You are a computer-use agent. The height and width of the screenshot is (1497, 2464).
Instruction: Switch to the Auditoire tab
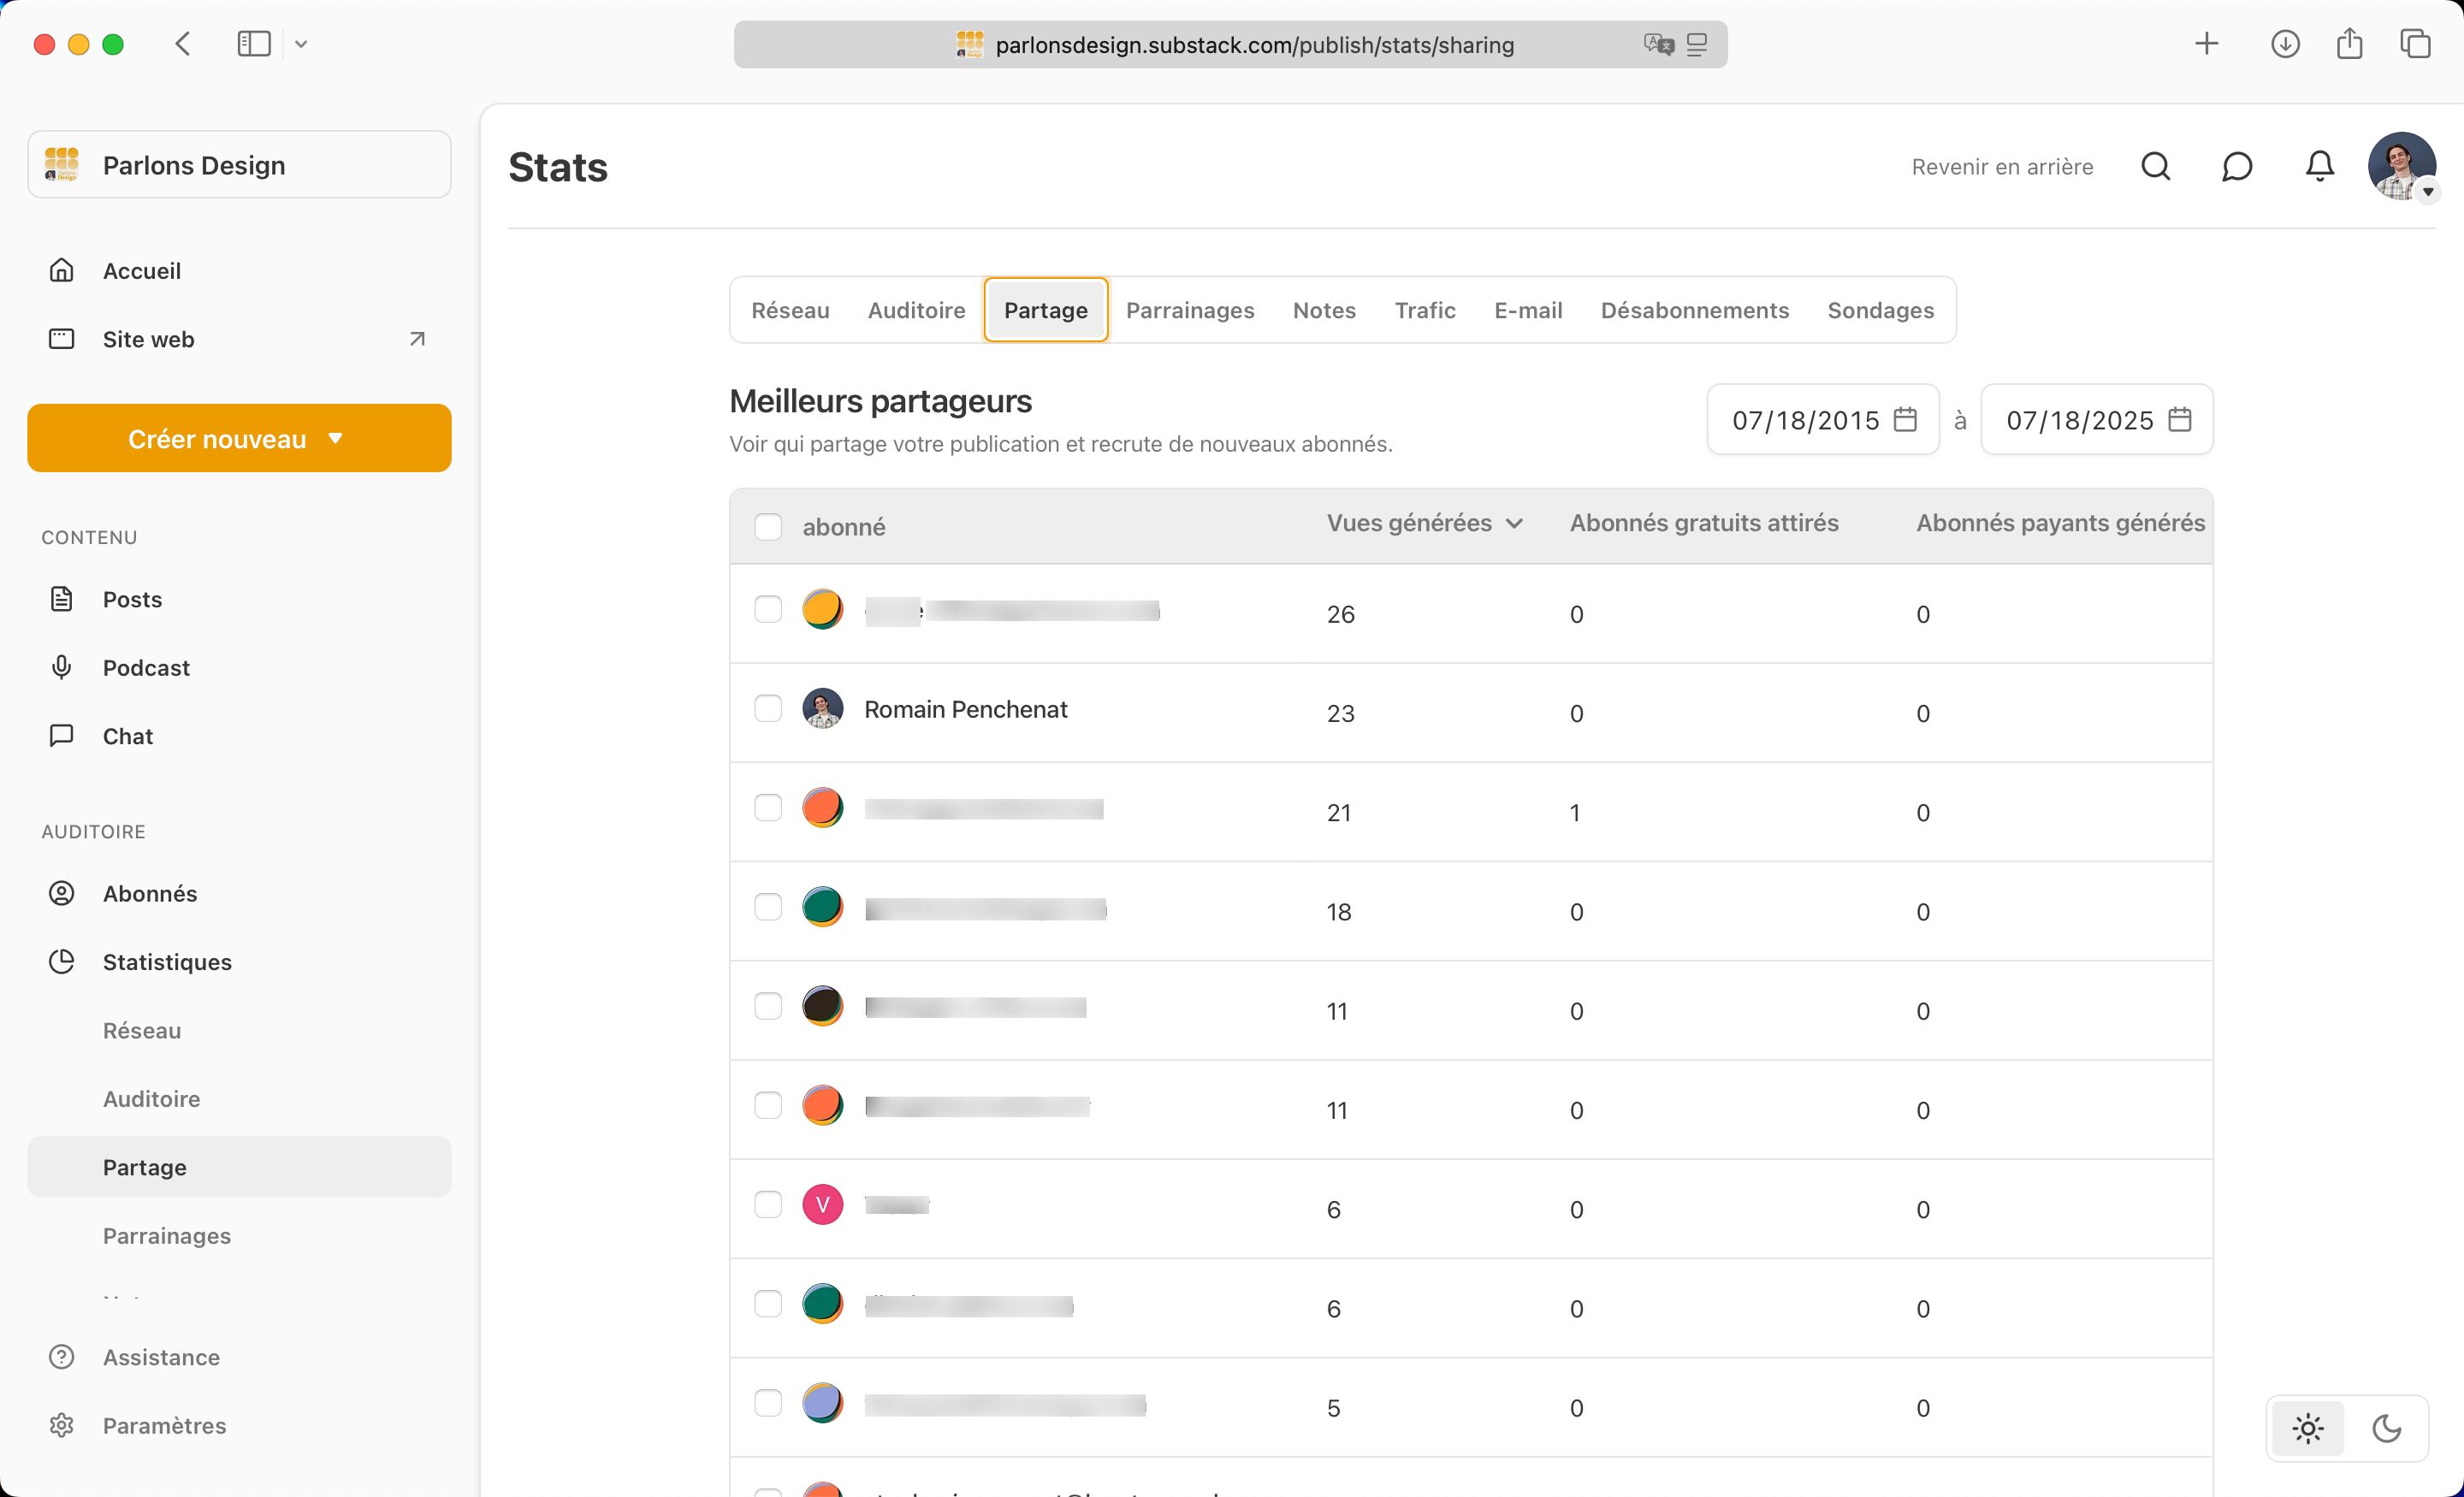point(916,310)
